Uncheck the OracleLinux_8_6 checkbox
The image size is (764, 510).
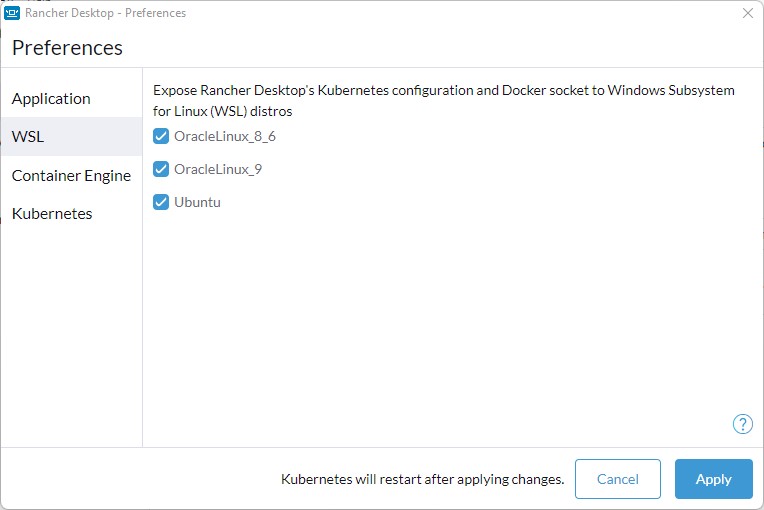[x=161, y=136]
